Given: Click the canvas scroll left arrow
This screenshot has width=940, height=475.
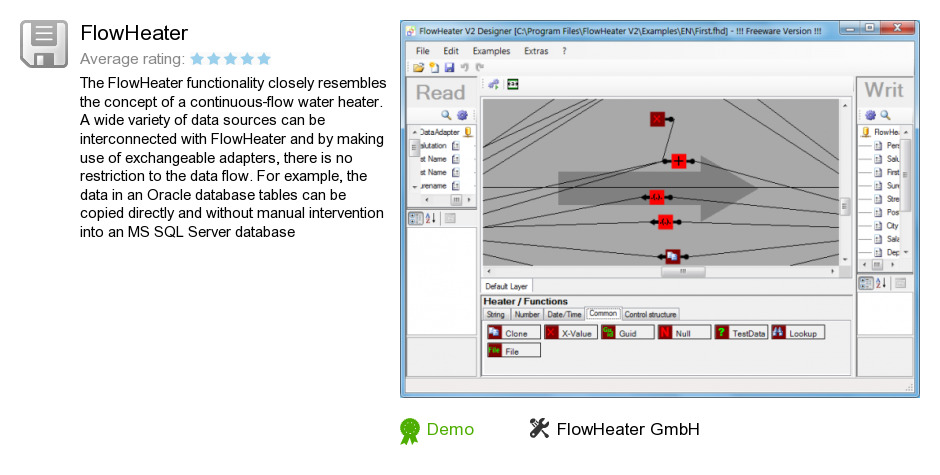Looking at the screenshot, I should [x=489, y=272].
